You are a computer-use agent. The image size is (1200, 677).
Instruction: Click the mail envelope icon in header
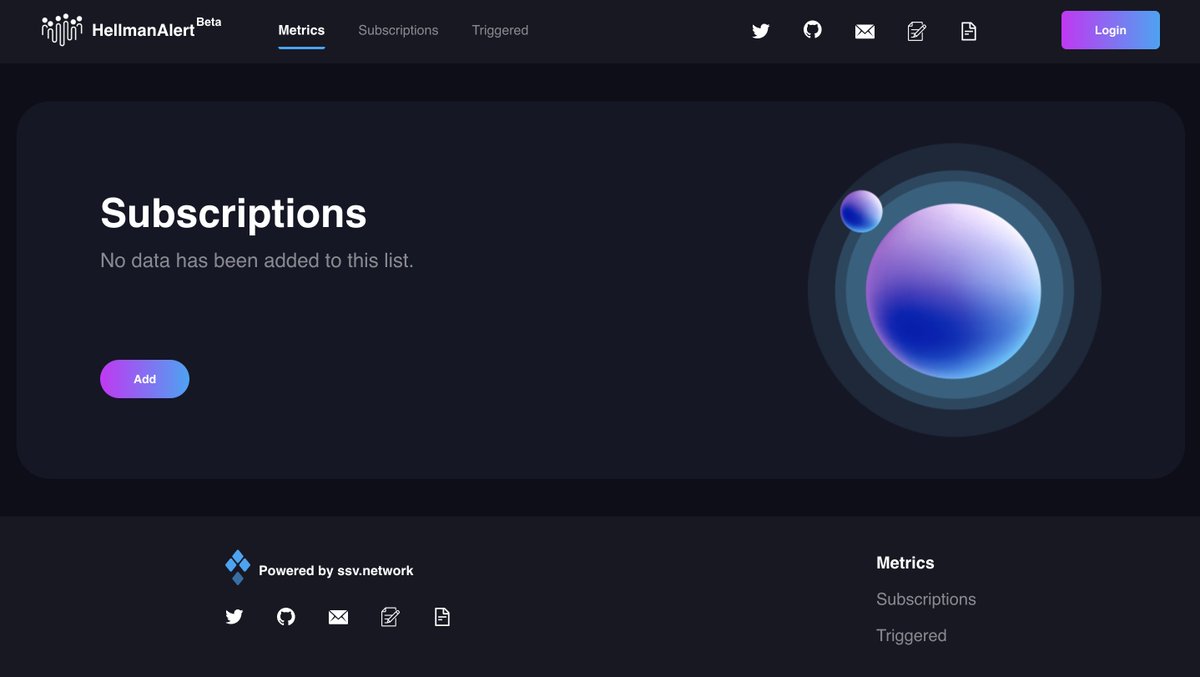(x=865, y=32)
